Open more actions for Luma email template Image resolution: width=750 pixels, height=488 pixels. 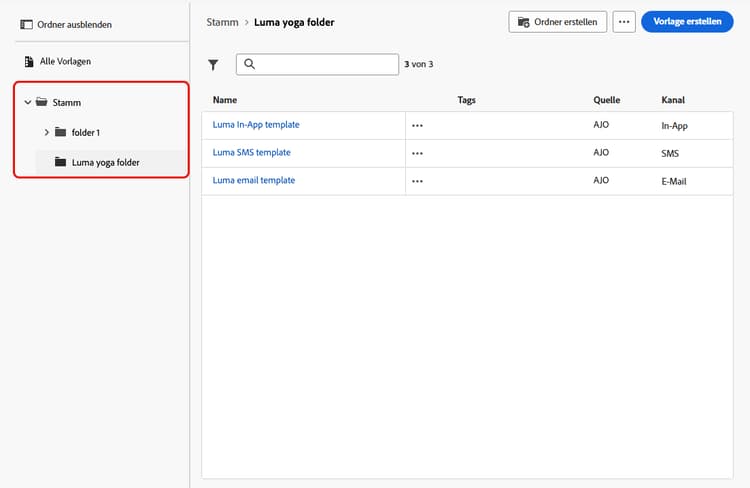[x=417, y=181]
